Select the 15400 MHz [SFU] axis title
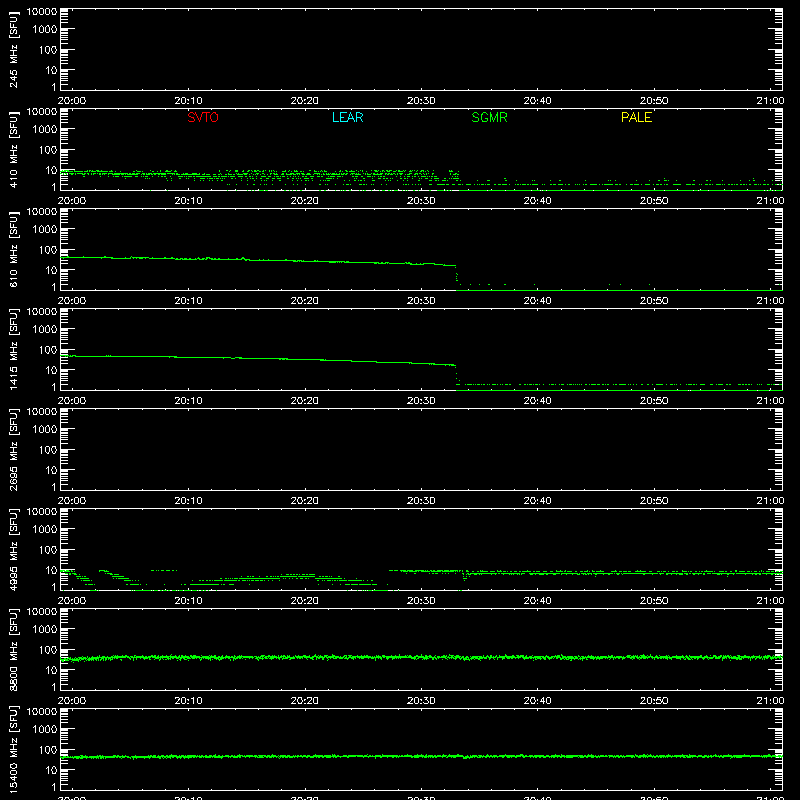Image resolution: width=800 pixels, height=800 pixels. [x=13, y=750]
